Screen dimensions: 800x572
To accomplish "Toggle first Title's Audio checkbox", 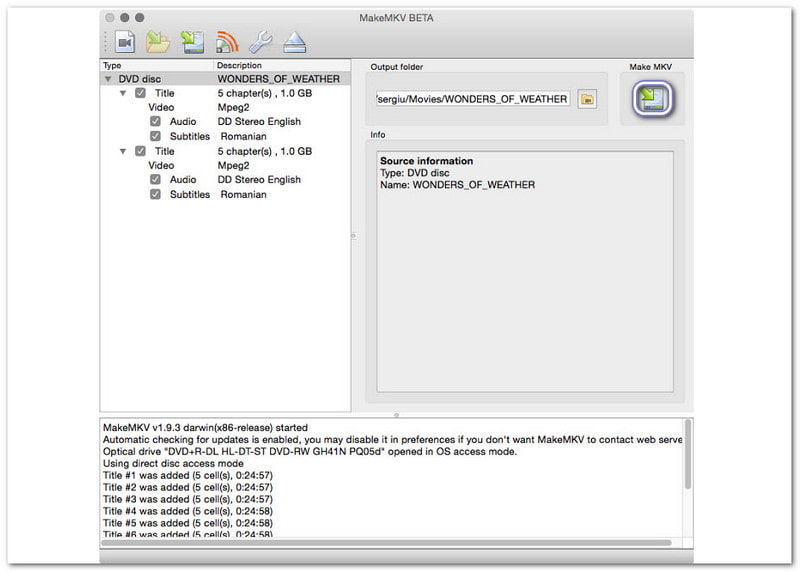I will tap(155, 121).
